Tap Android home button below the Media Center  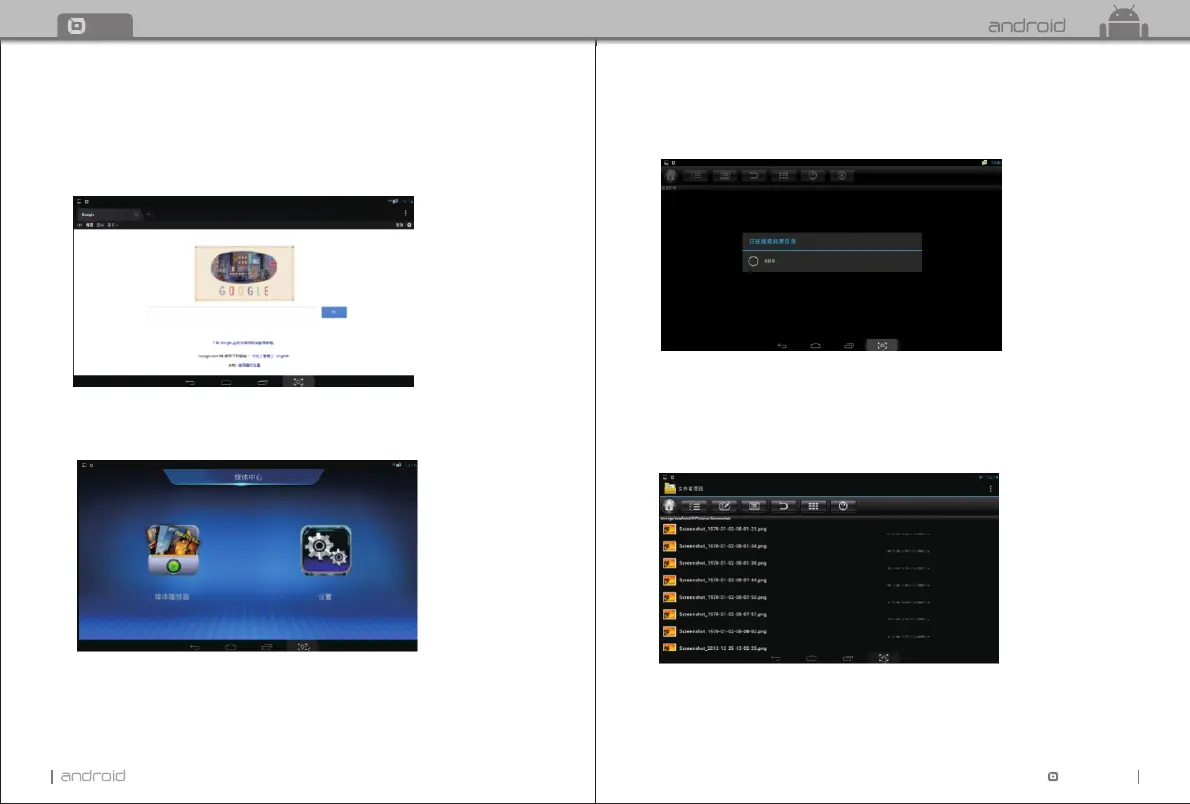coord(230,648)
